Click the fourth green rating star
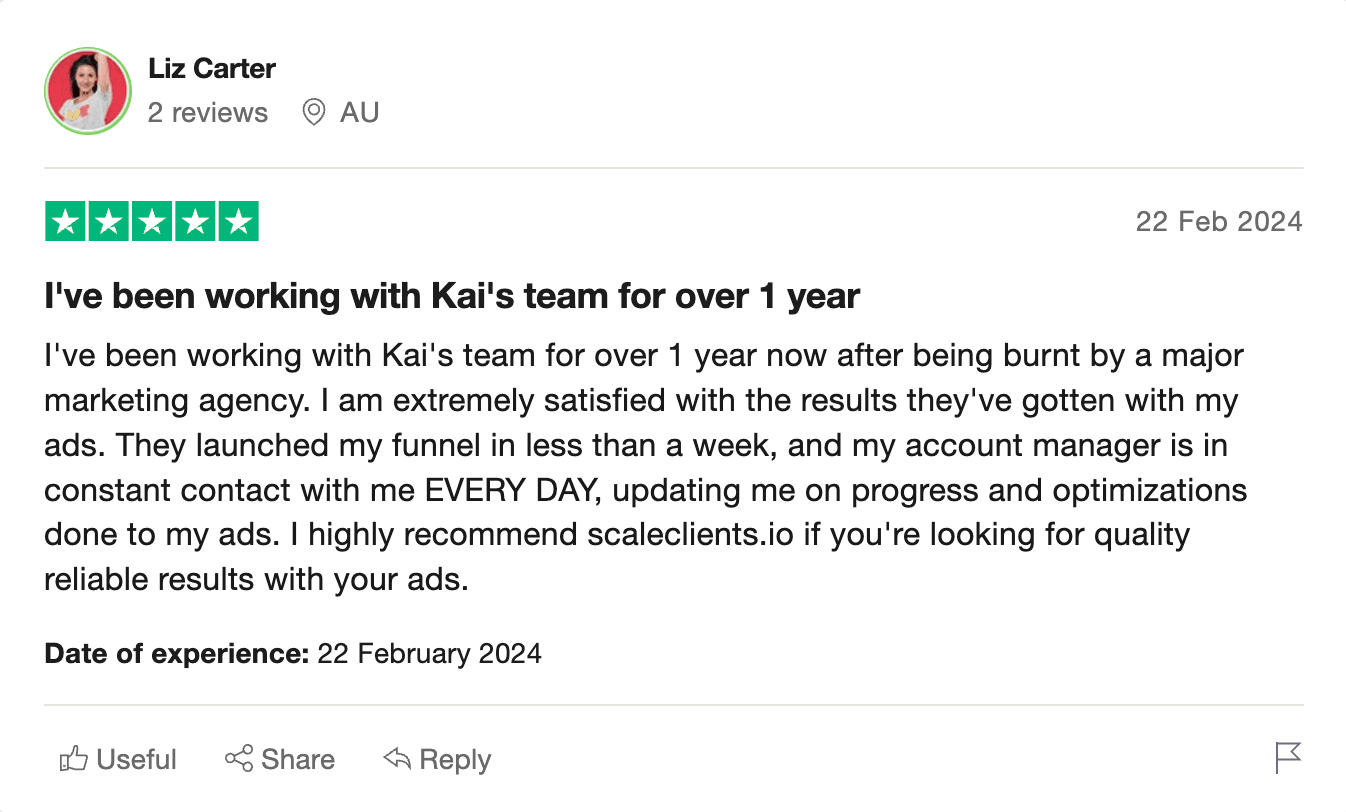Image resolution: width=1346 pixels, height=812 pixels. (195, 222)
